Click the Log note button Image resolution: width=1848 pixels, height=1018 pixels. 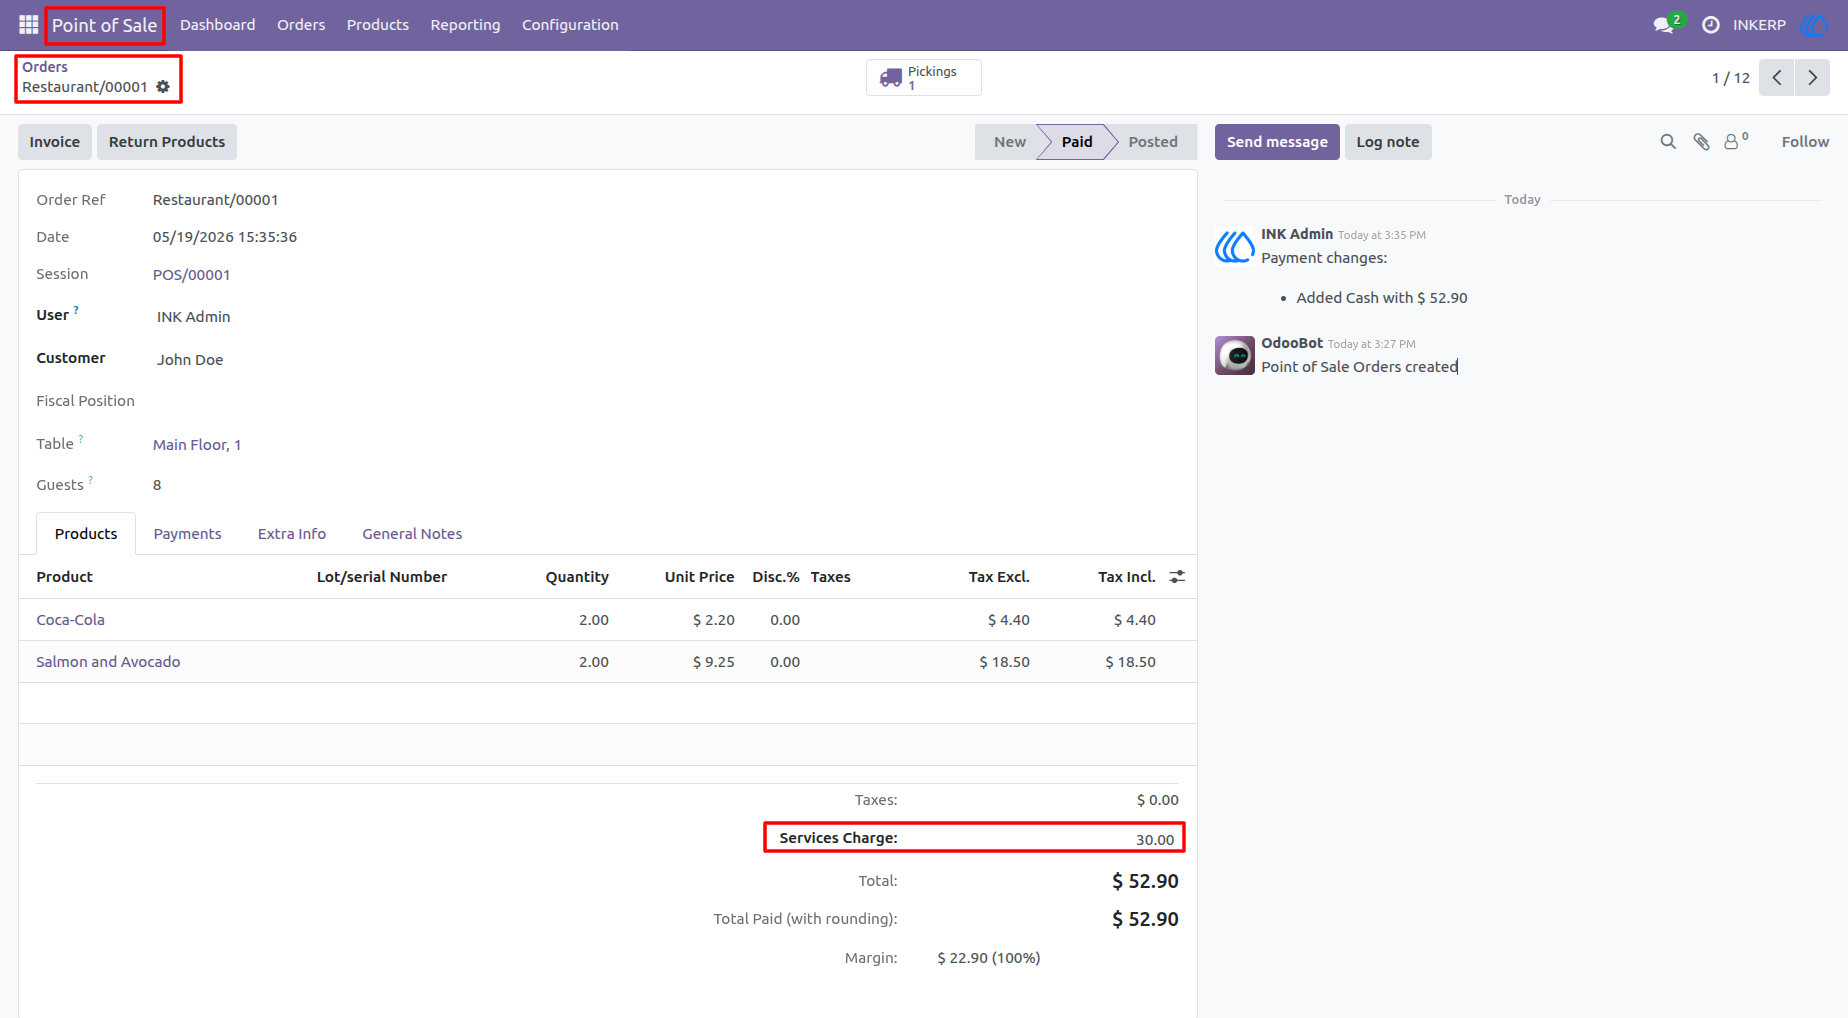(1388, 142)
